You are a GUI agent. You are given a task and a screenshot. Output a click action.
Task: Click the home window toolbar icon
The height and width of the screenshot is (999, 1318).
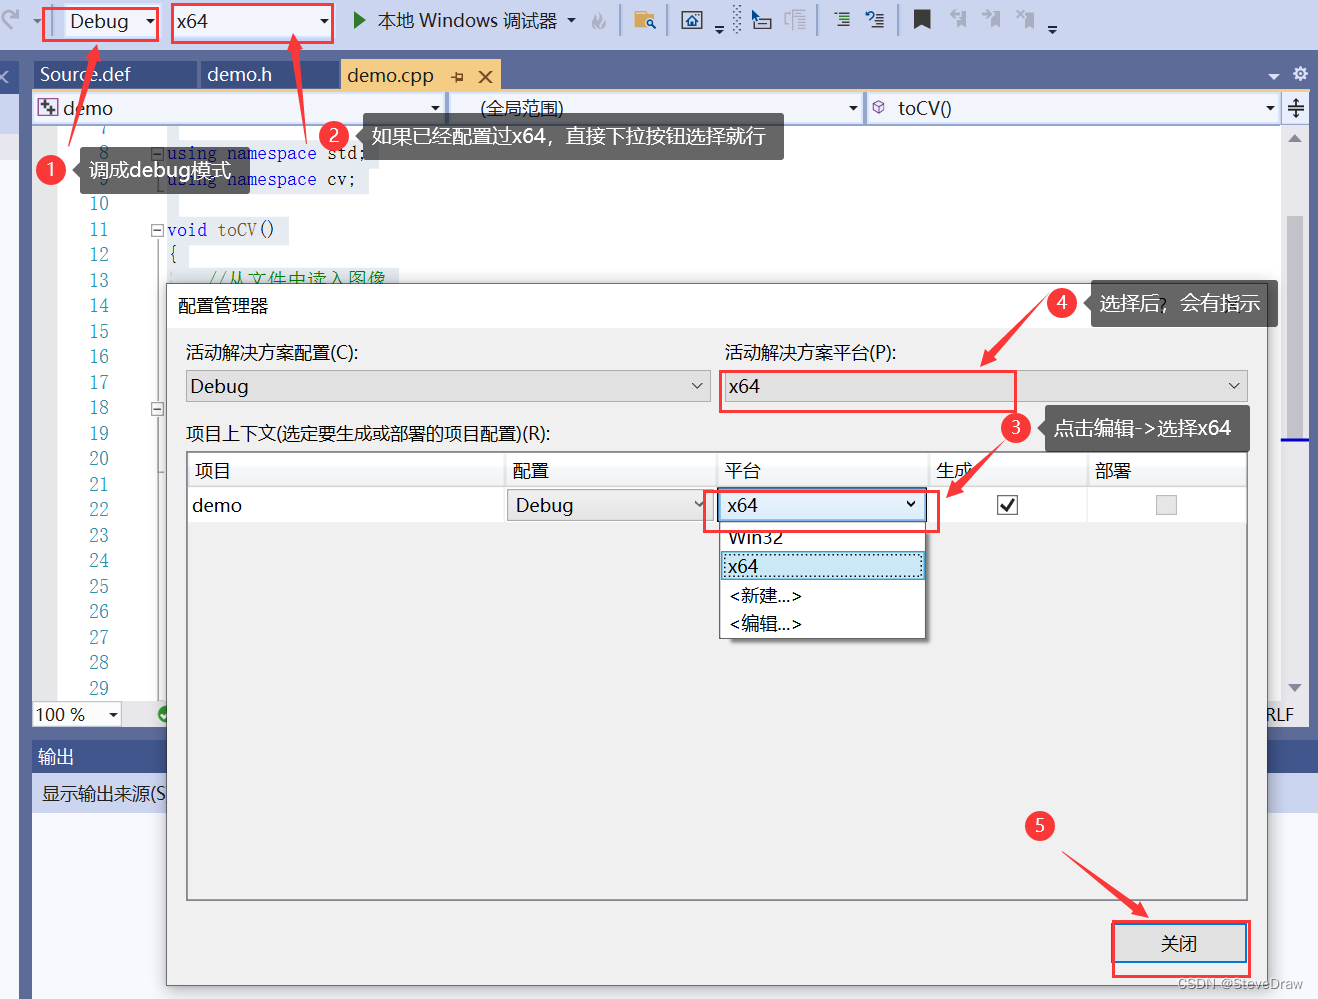(x=692, y=20)
